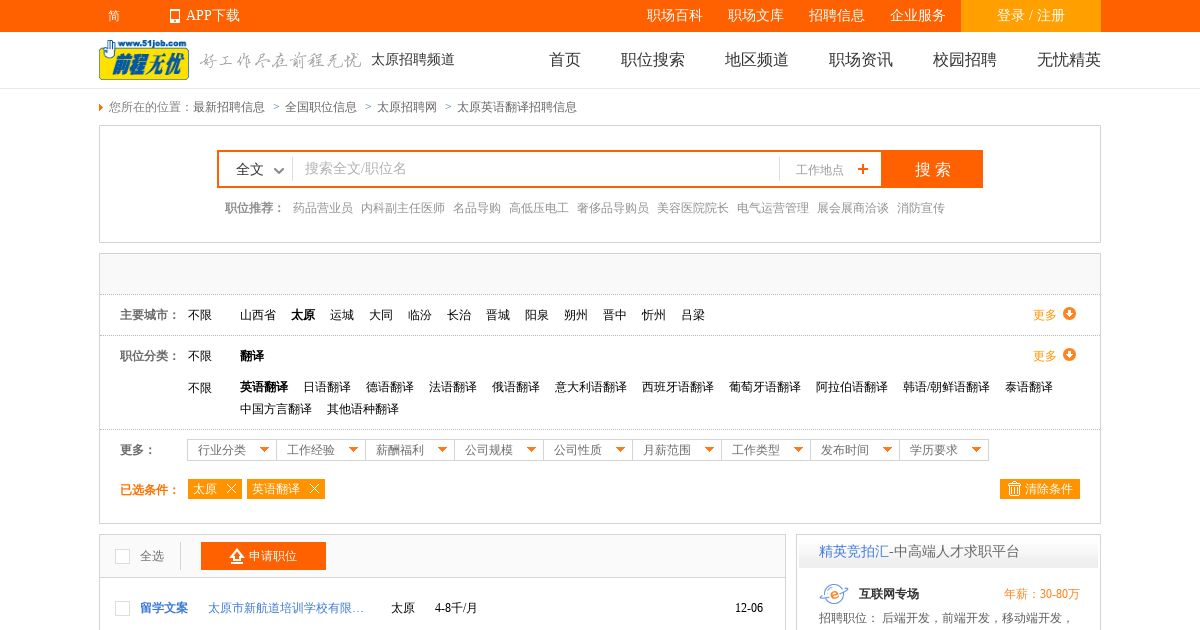Expand the 学历要求 filter dropdown
Screen dimensions: 1200x630
tap(944, 450)
